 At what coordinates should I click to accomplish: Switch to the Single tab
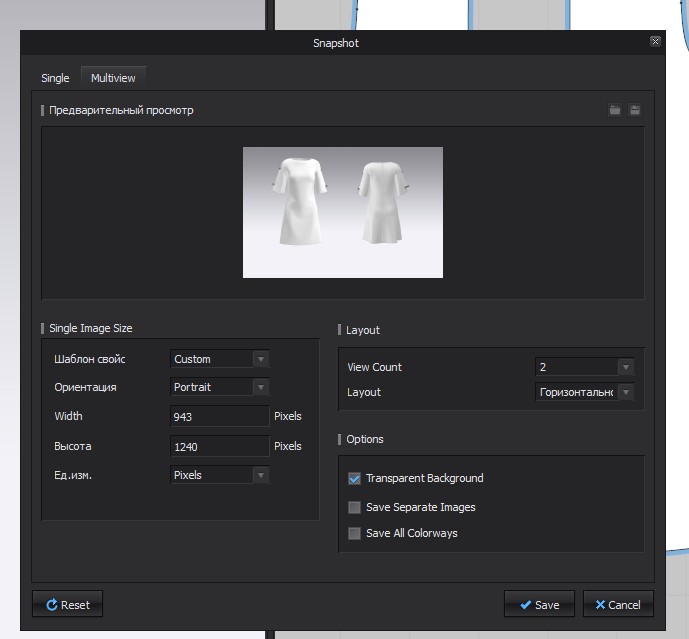55,78
